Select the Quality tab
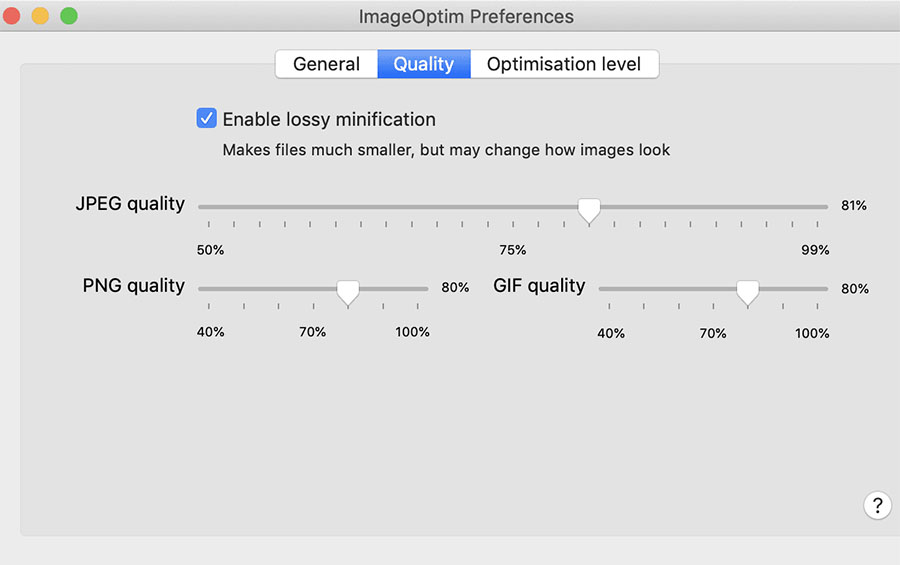900x565 pixels. [x=423, y=64]
